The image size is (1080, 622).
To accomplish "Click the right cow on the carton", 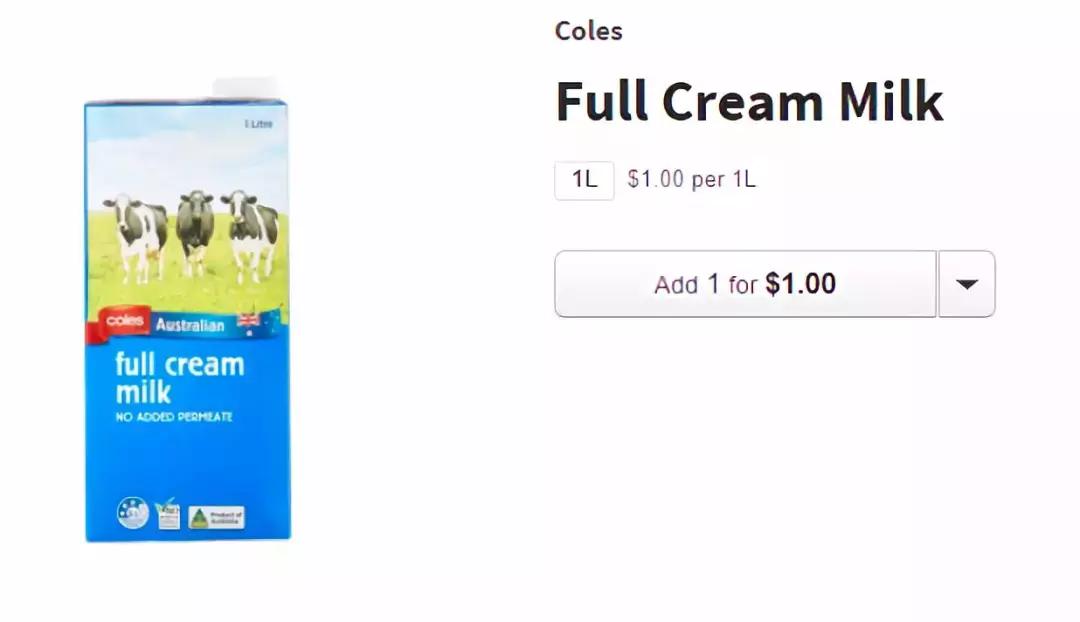I will (252, 232).
